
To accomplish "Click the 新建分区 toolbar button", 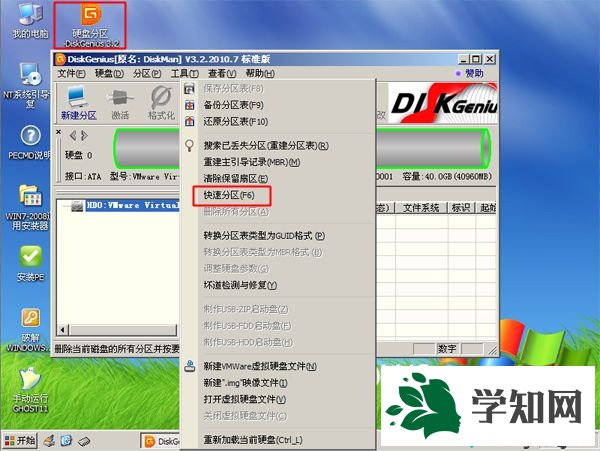I will click(x=78, y=103).
